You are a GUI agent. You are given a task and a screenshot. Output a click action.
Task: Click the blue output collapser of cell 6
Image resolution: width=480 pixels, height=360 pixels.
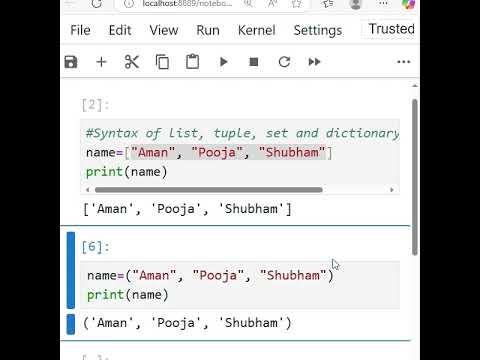click(x=71, y=324)
